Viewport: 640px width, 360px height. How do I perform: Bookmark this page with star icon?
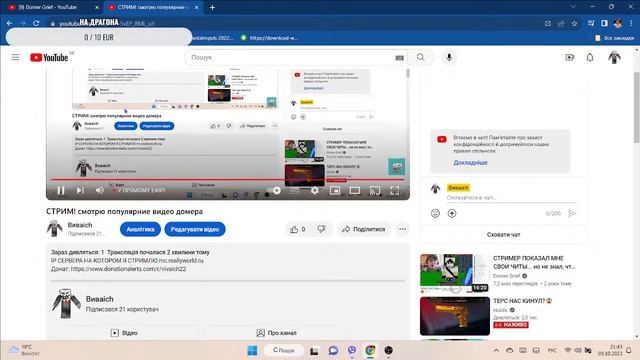[x=574, y=24]
